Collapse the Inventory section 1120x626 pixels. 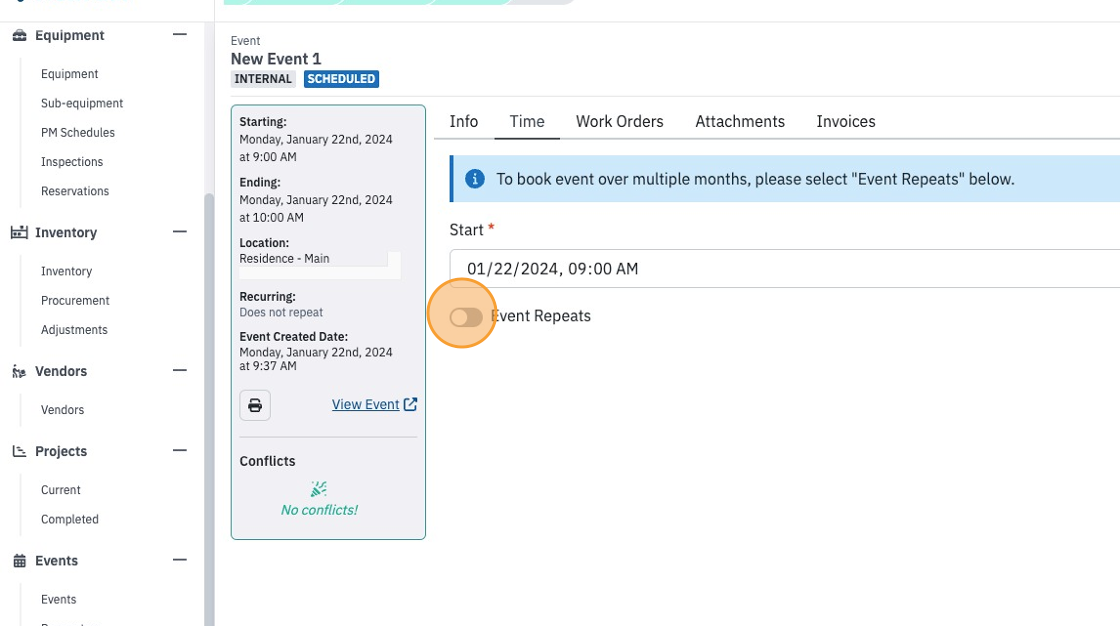tap(180, 232)
